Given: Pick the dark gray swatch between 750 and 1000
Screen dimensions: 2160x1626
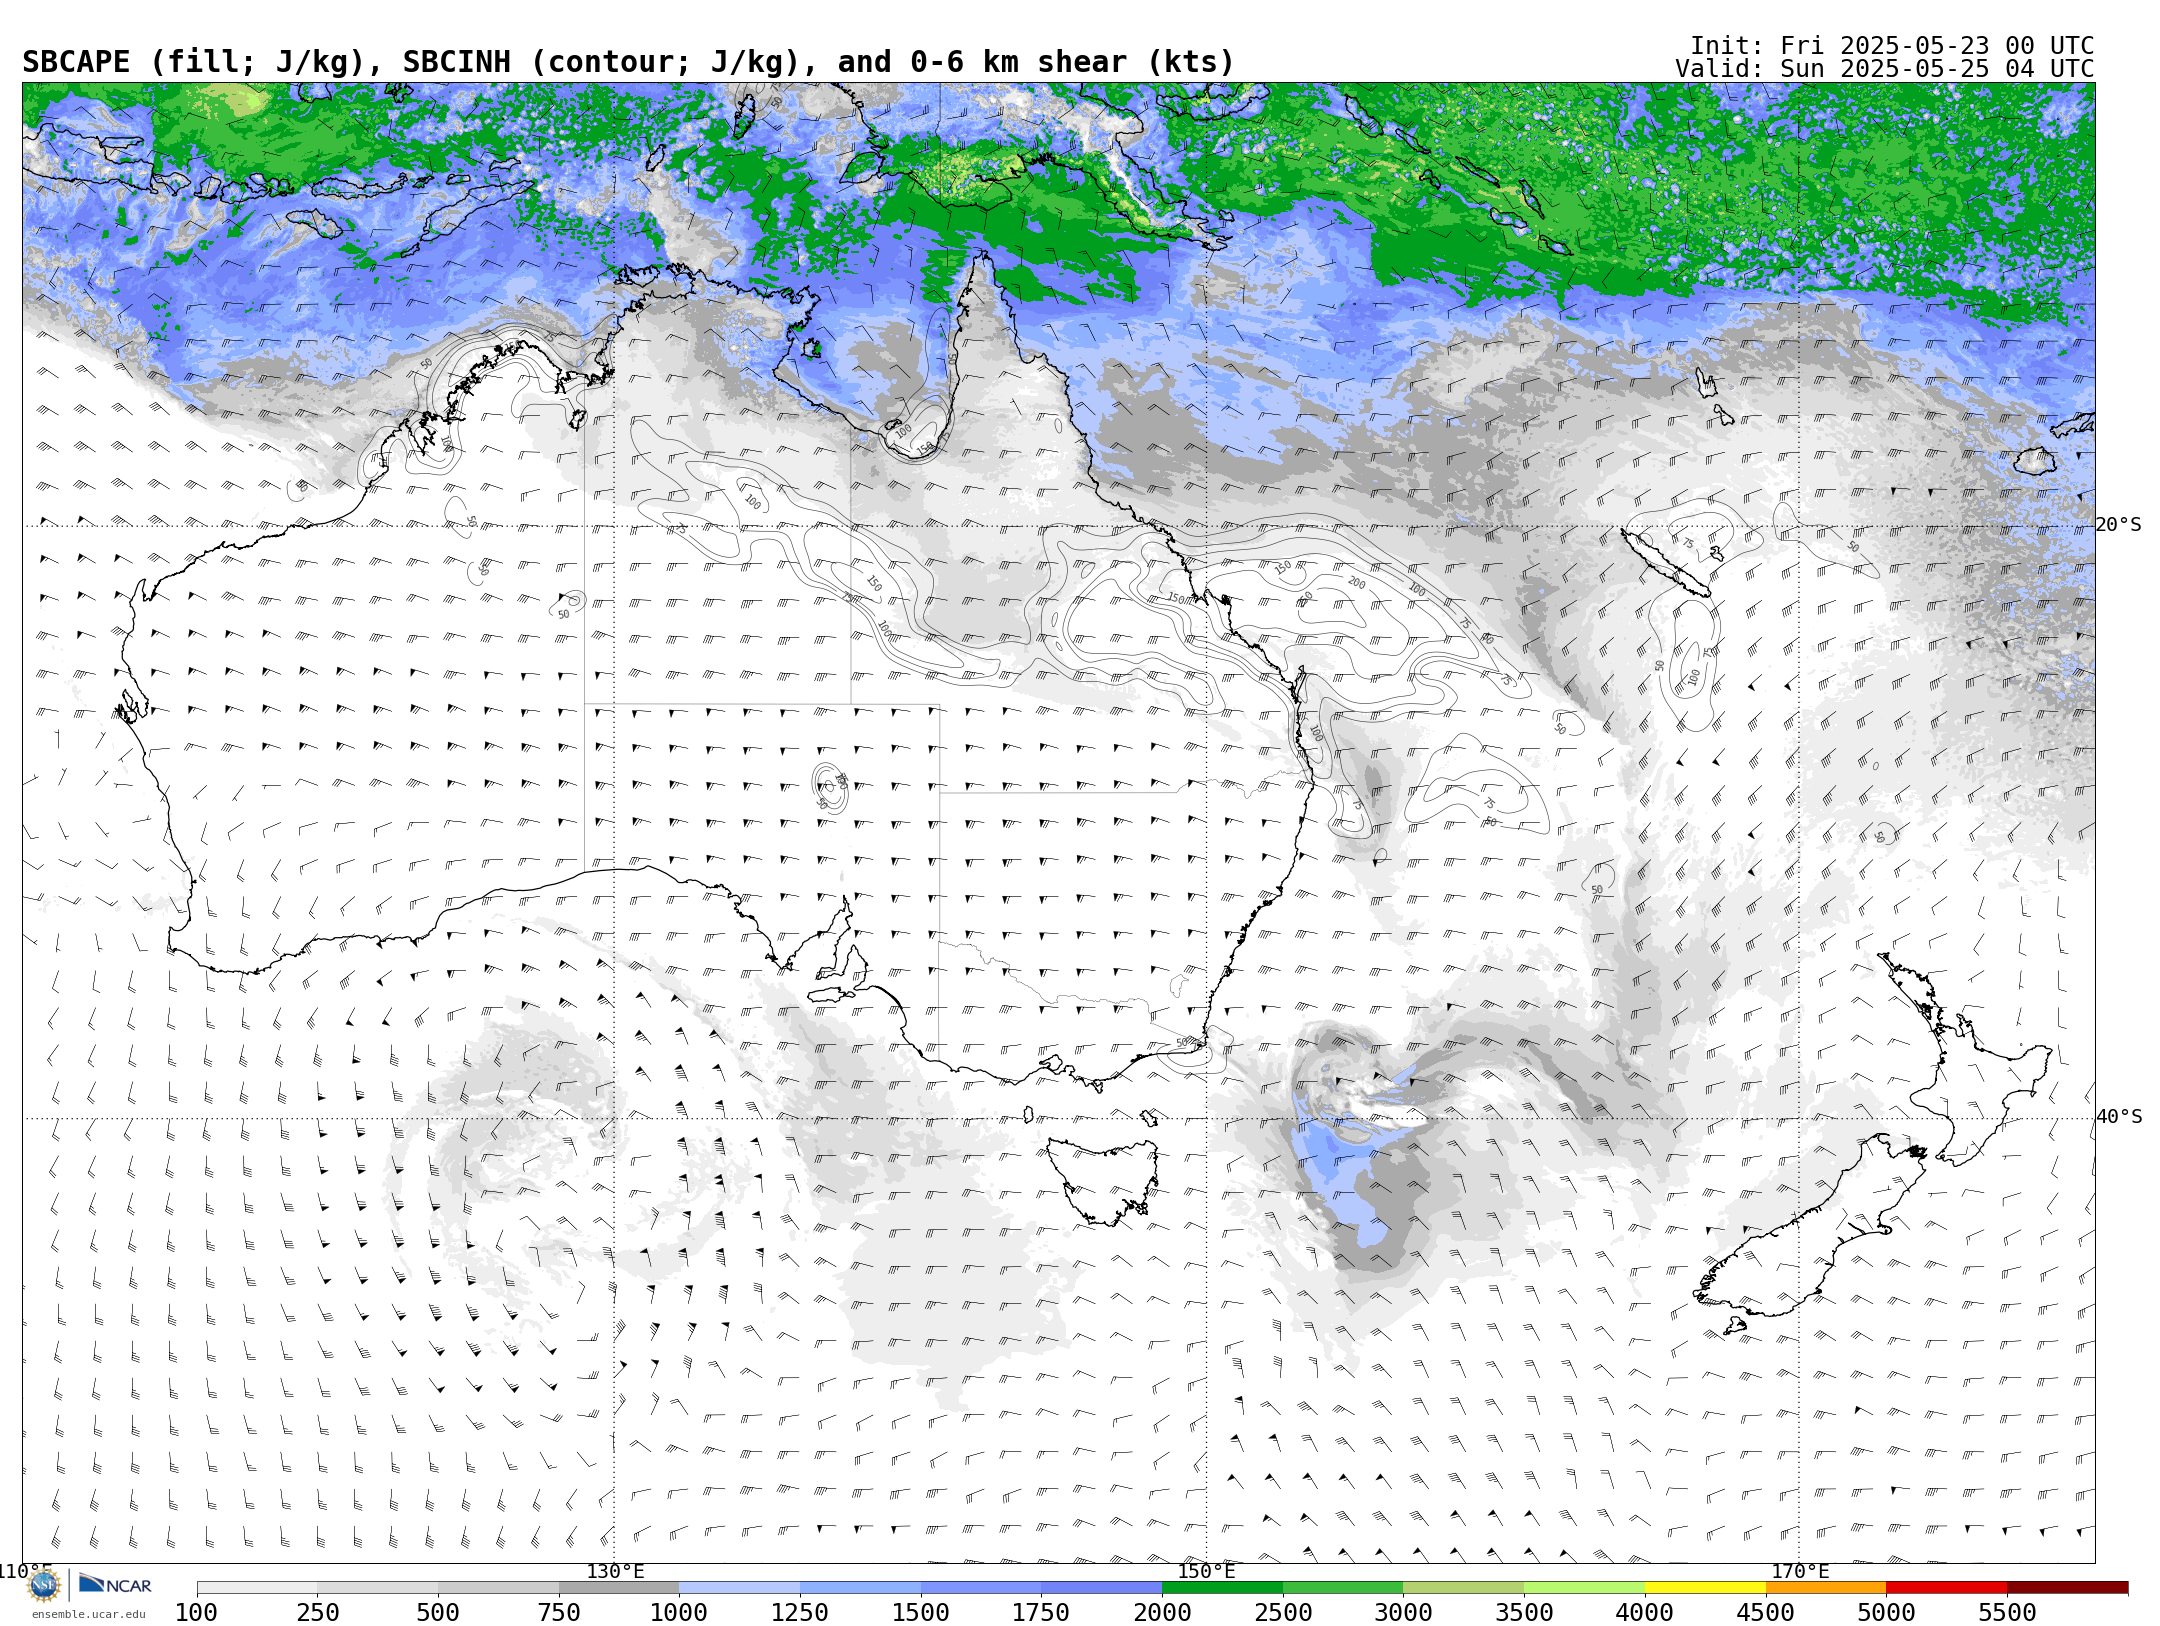Looking at the screenshot, I should click(619, 1588).
